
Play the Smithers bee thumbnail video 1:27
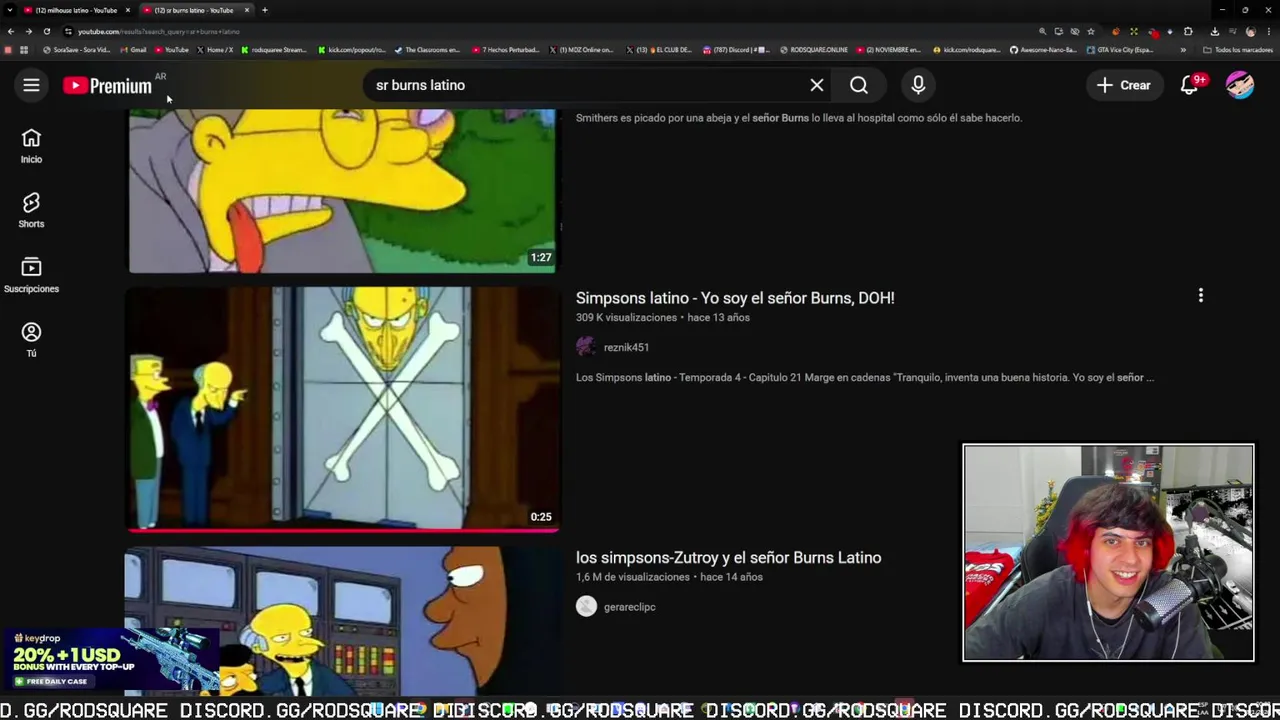click(x=342, y=190)
